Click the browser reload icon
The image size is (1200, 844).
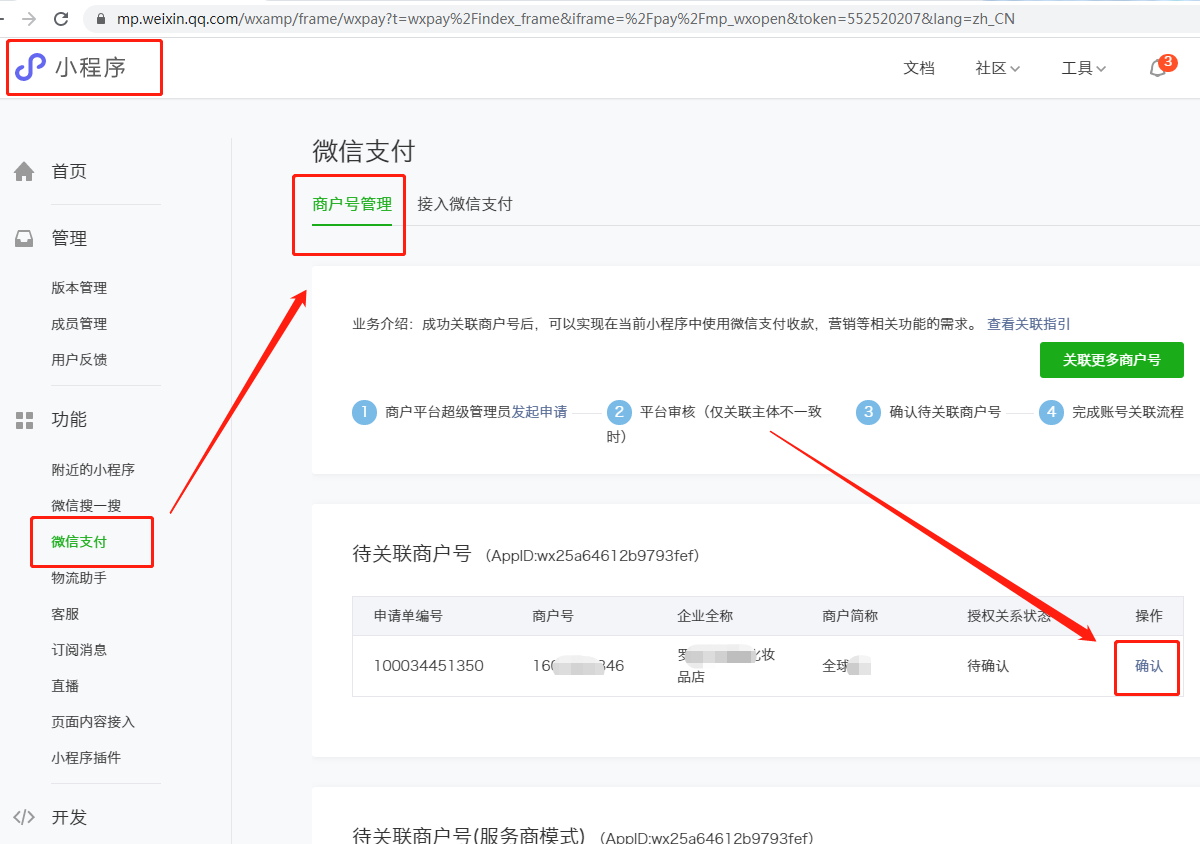pyautogui.click(x=61, y=19)
